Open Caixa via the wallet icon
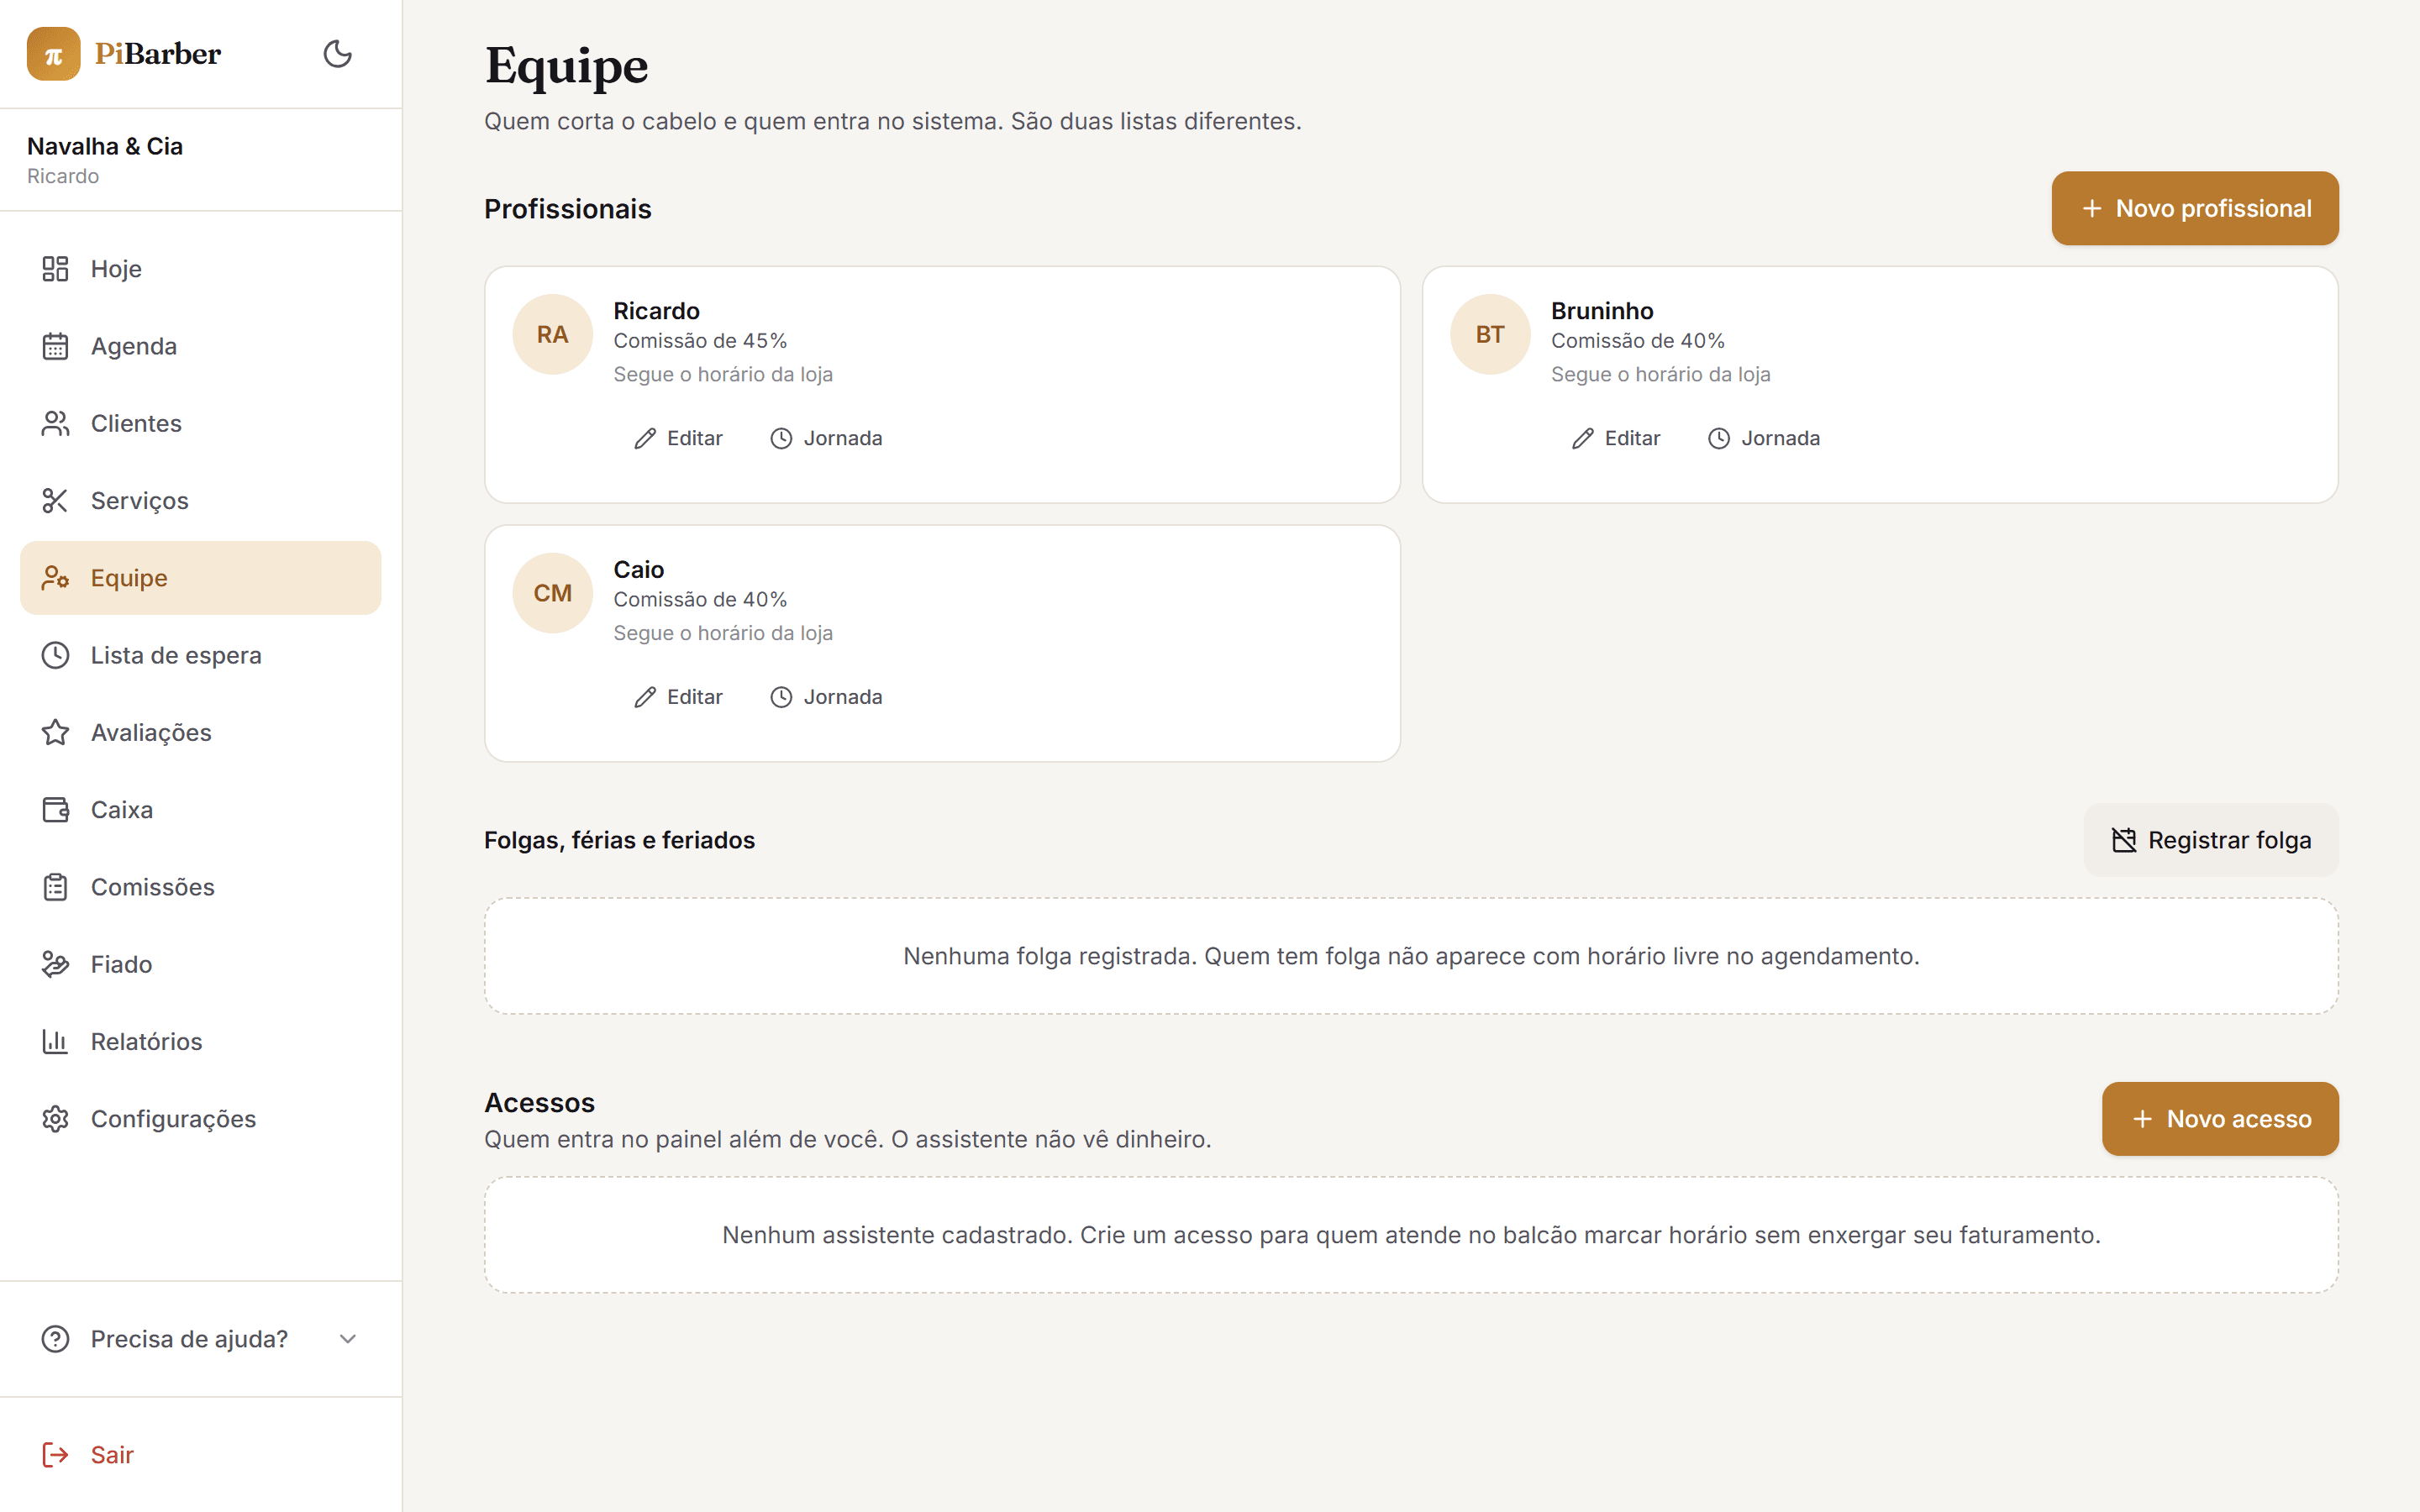Image resolution: width=2420 pixels, height=1512 pixels. [55, 809]
